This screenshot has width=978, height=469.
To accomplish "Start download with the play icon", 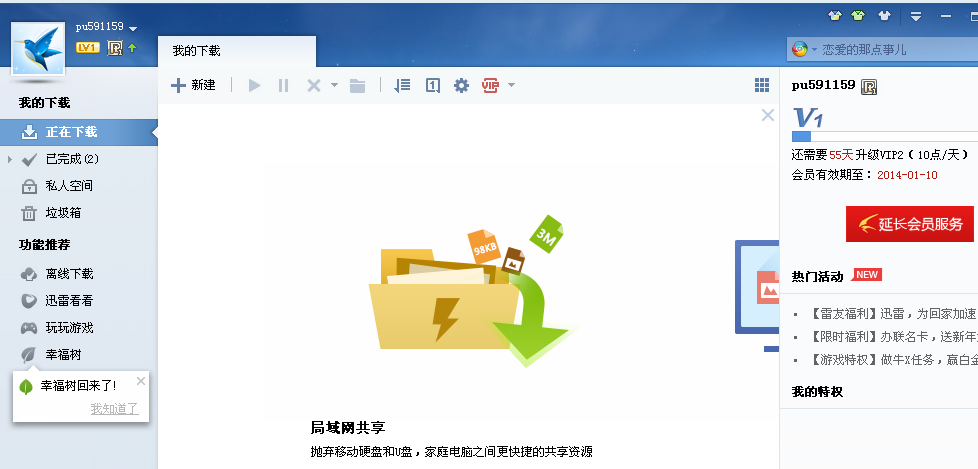I will pyautogui.click(x=254, y=85).
